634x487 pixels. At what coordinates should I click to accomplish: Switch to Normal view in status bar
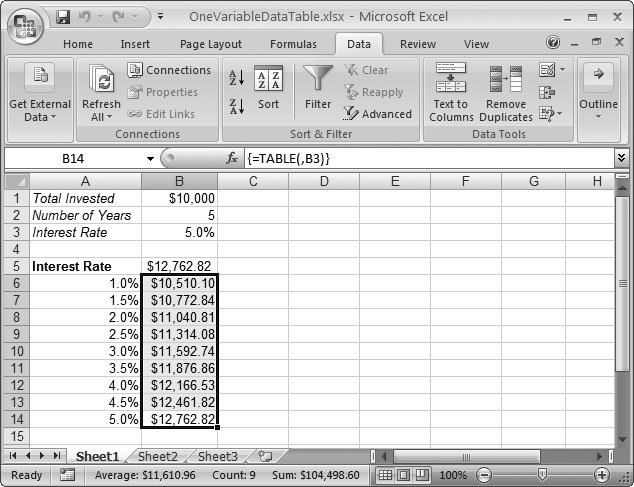(385, 475)
